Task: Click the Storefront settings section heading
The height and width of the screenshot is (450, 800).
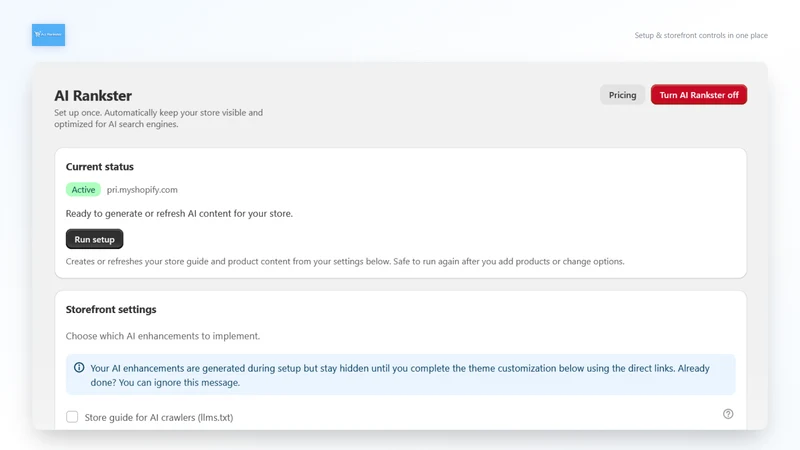Action: pos(111,309)
